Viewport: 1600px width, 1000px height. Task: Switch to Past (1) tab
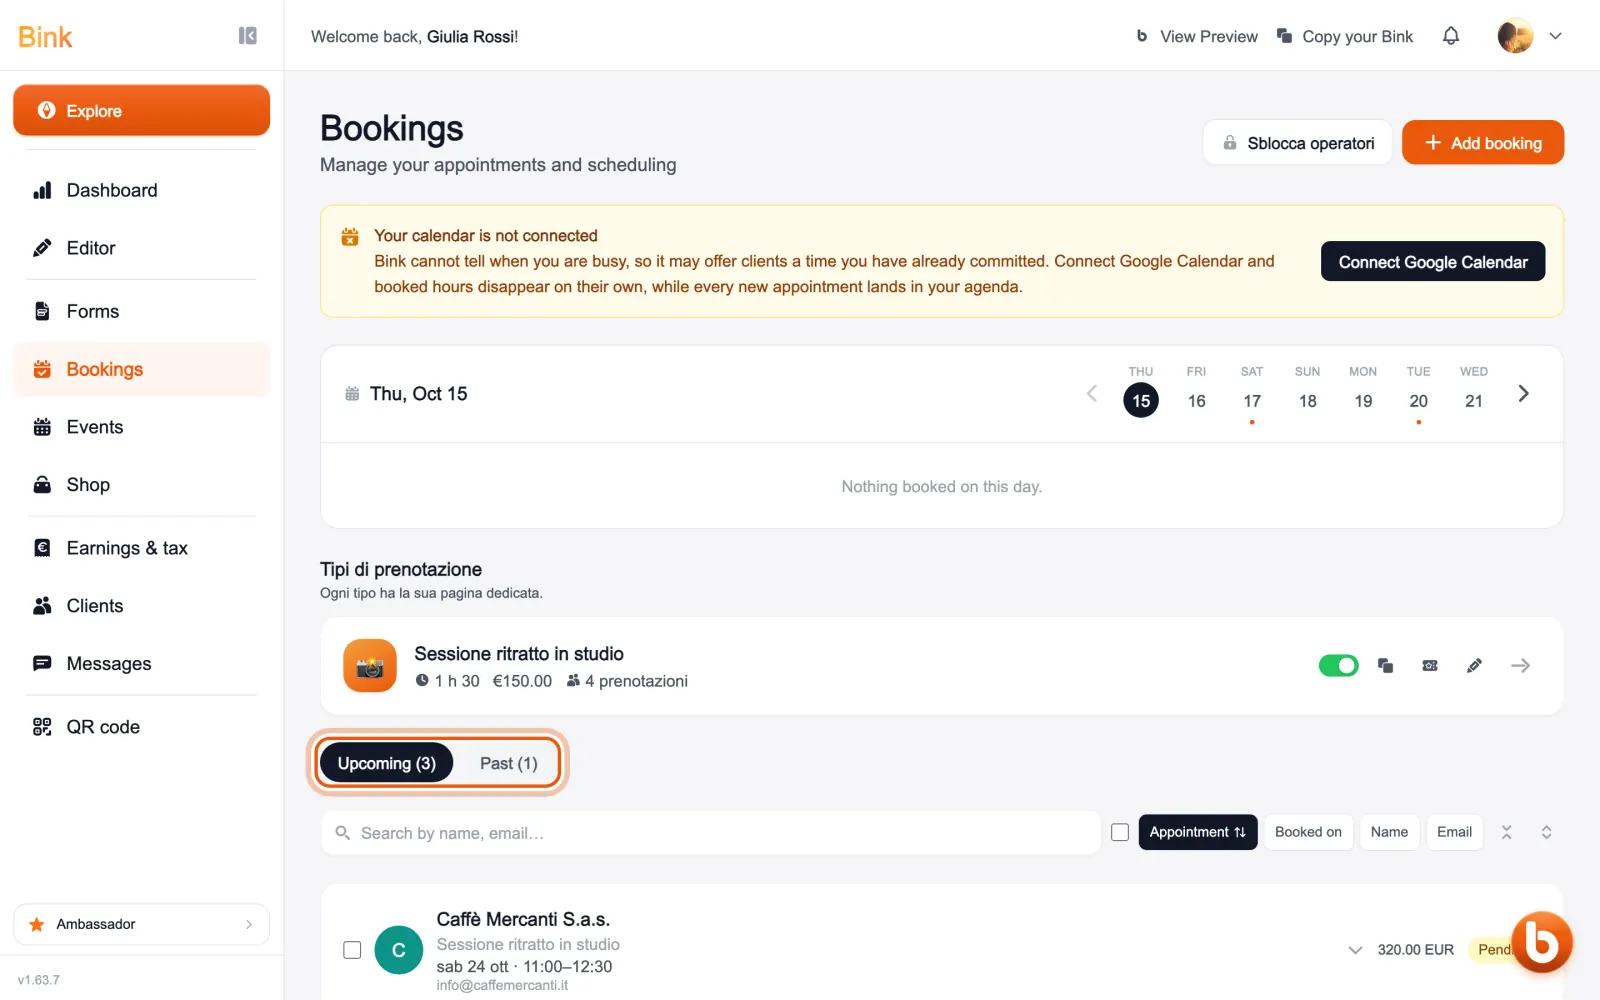(508, 763)
